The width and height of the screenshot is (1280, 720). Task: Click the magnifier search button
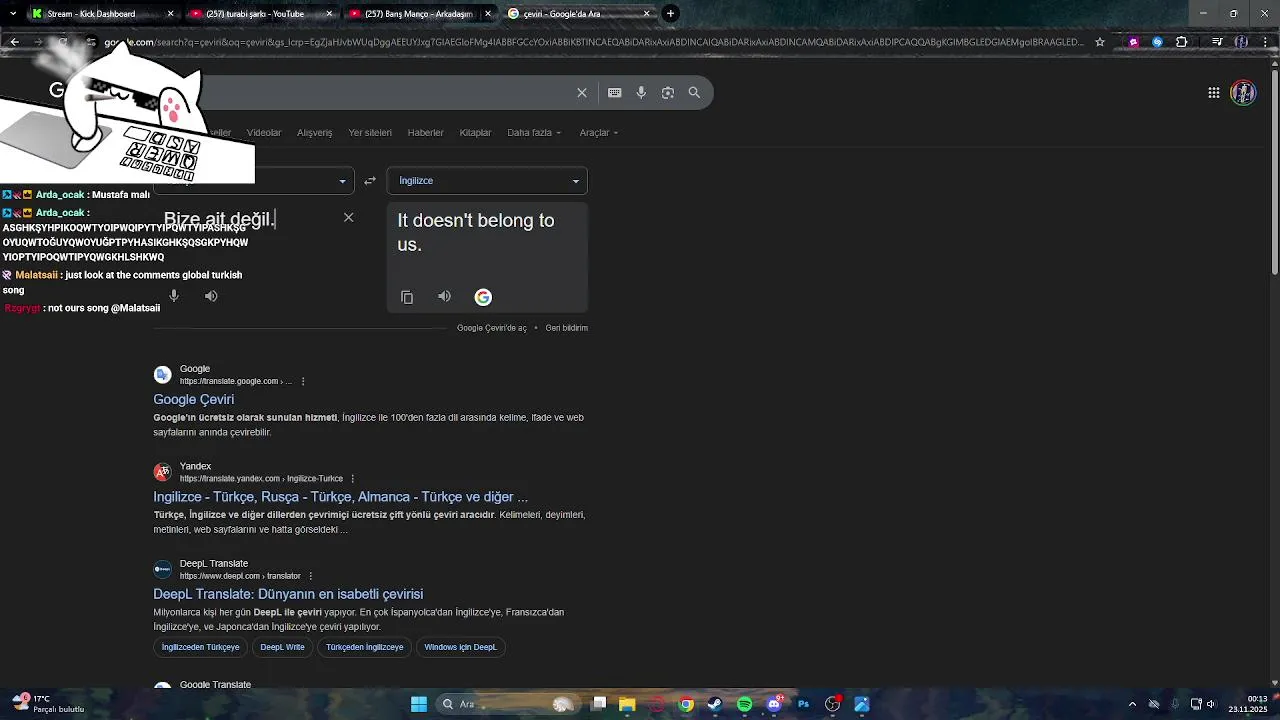point(694,93)
